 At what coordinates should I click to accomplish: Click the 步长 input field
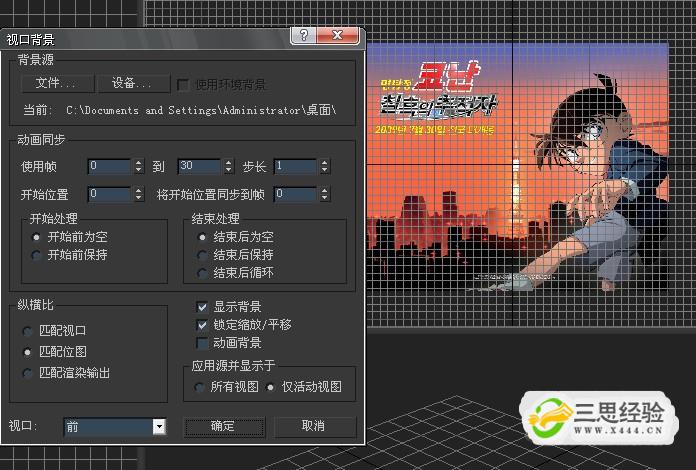(x=295, y=166)
